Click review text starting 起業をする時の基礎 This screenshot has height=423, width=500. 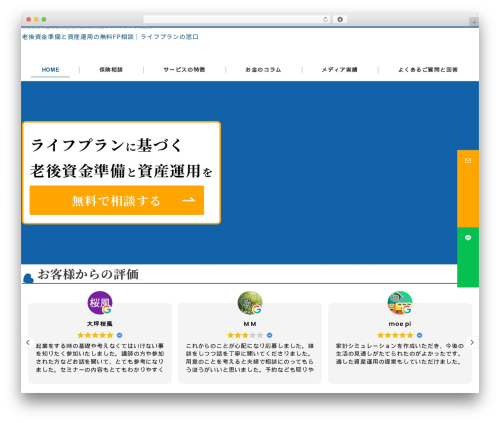(x=100, y=358)
